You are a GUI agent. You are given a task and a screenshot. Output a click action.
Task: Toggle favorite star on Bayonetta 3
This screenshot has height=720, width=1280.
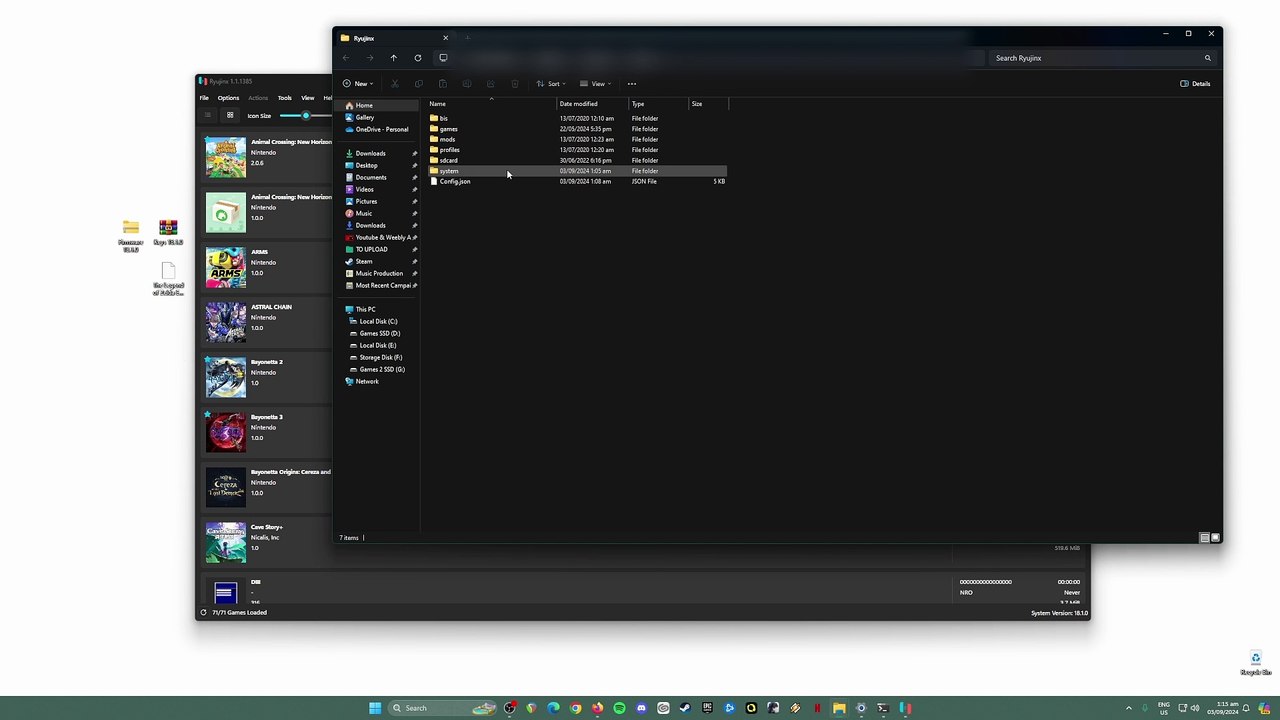[x=208, y=414]
